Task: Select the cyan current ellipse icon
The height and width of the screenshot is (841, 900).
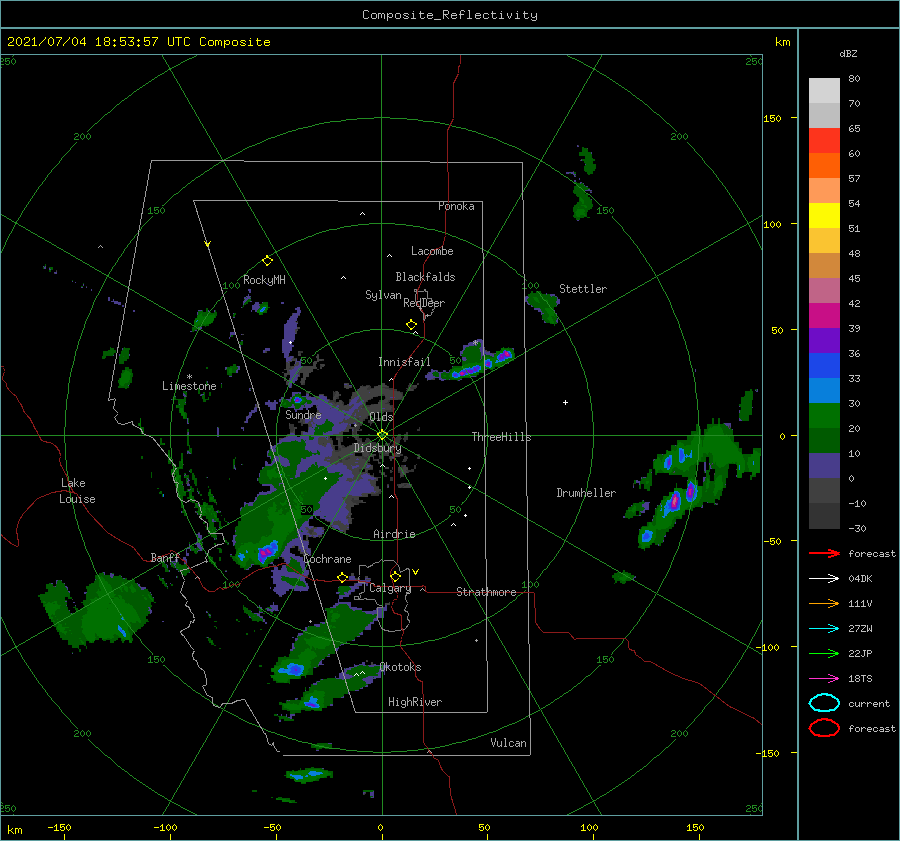Action: 824,703
